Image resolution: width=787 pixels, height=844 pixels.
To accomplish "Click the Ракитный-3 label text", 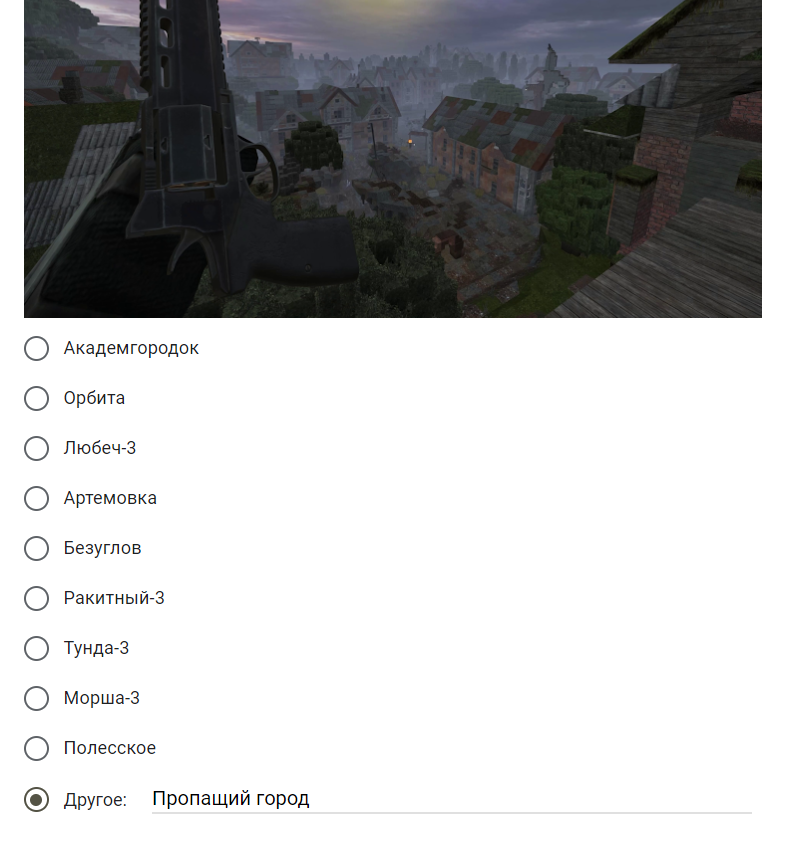I will click(x=114, y=598).
